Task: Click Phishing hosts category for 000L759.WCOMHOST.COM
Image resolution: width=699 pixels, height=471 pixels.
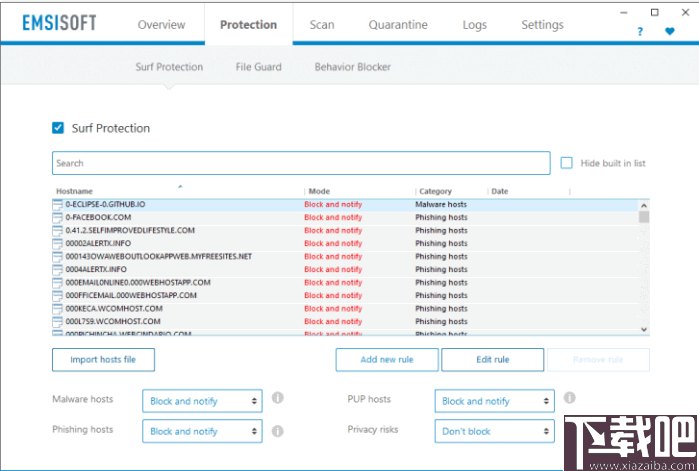Action: [441, 322]
